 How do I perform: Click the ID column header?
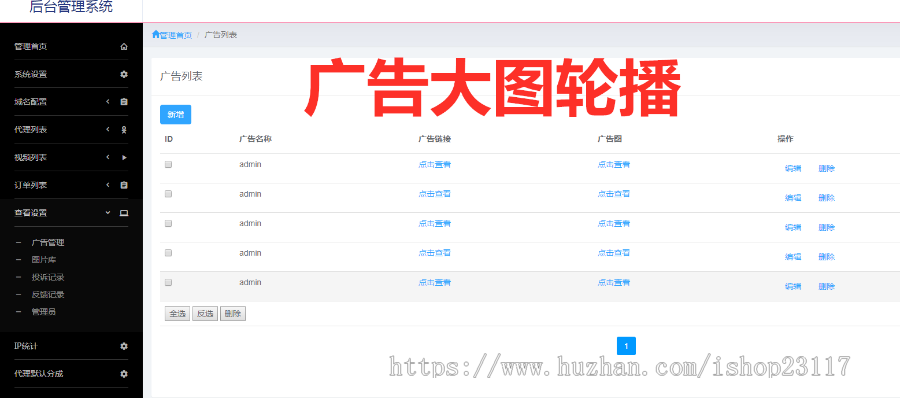coord(169,139)
